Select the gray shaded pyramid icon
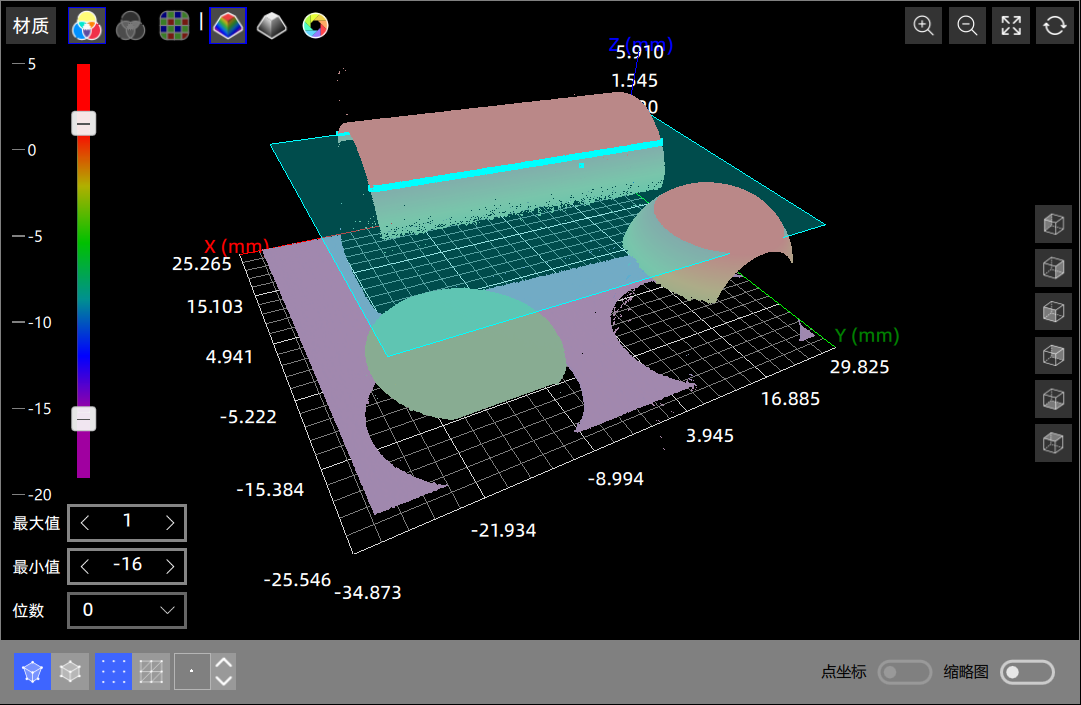Viewport: 1081px width, 705px height. point(271,26)
